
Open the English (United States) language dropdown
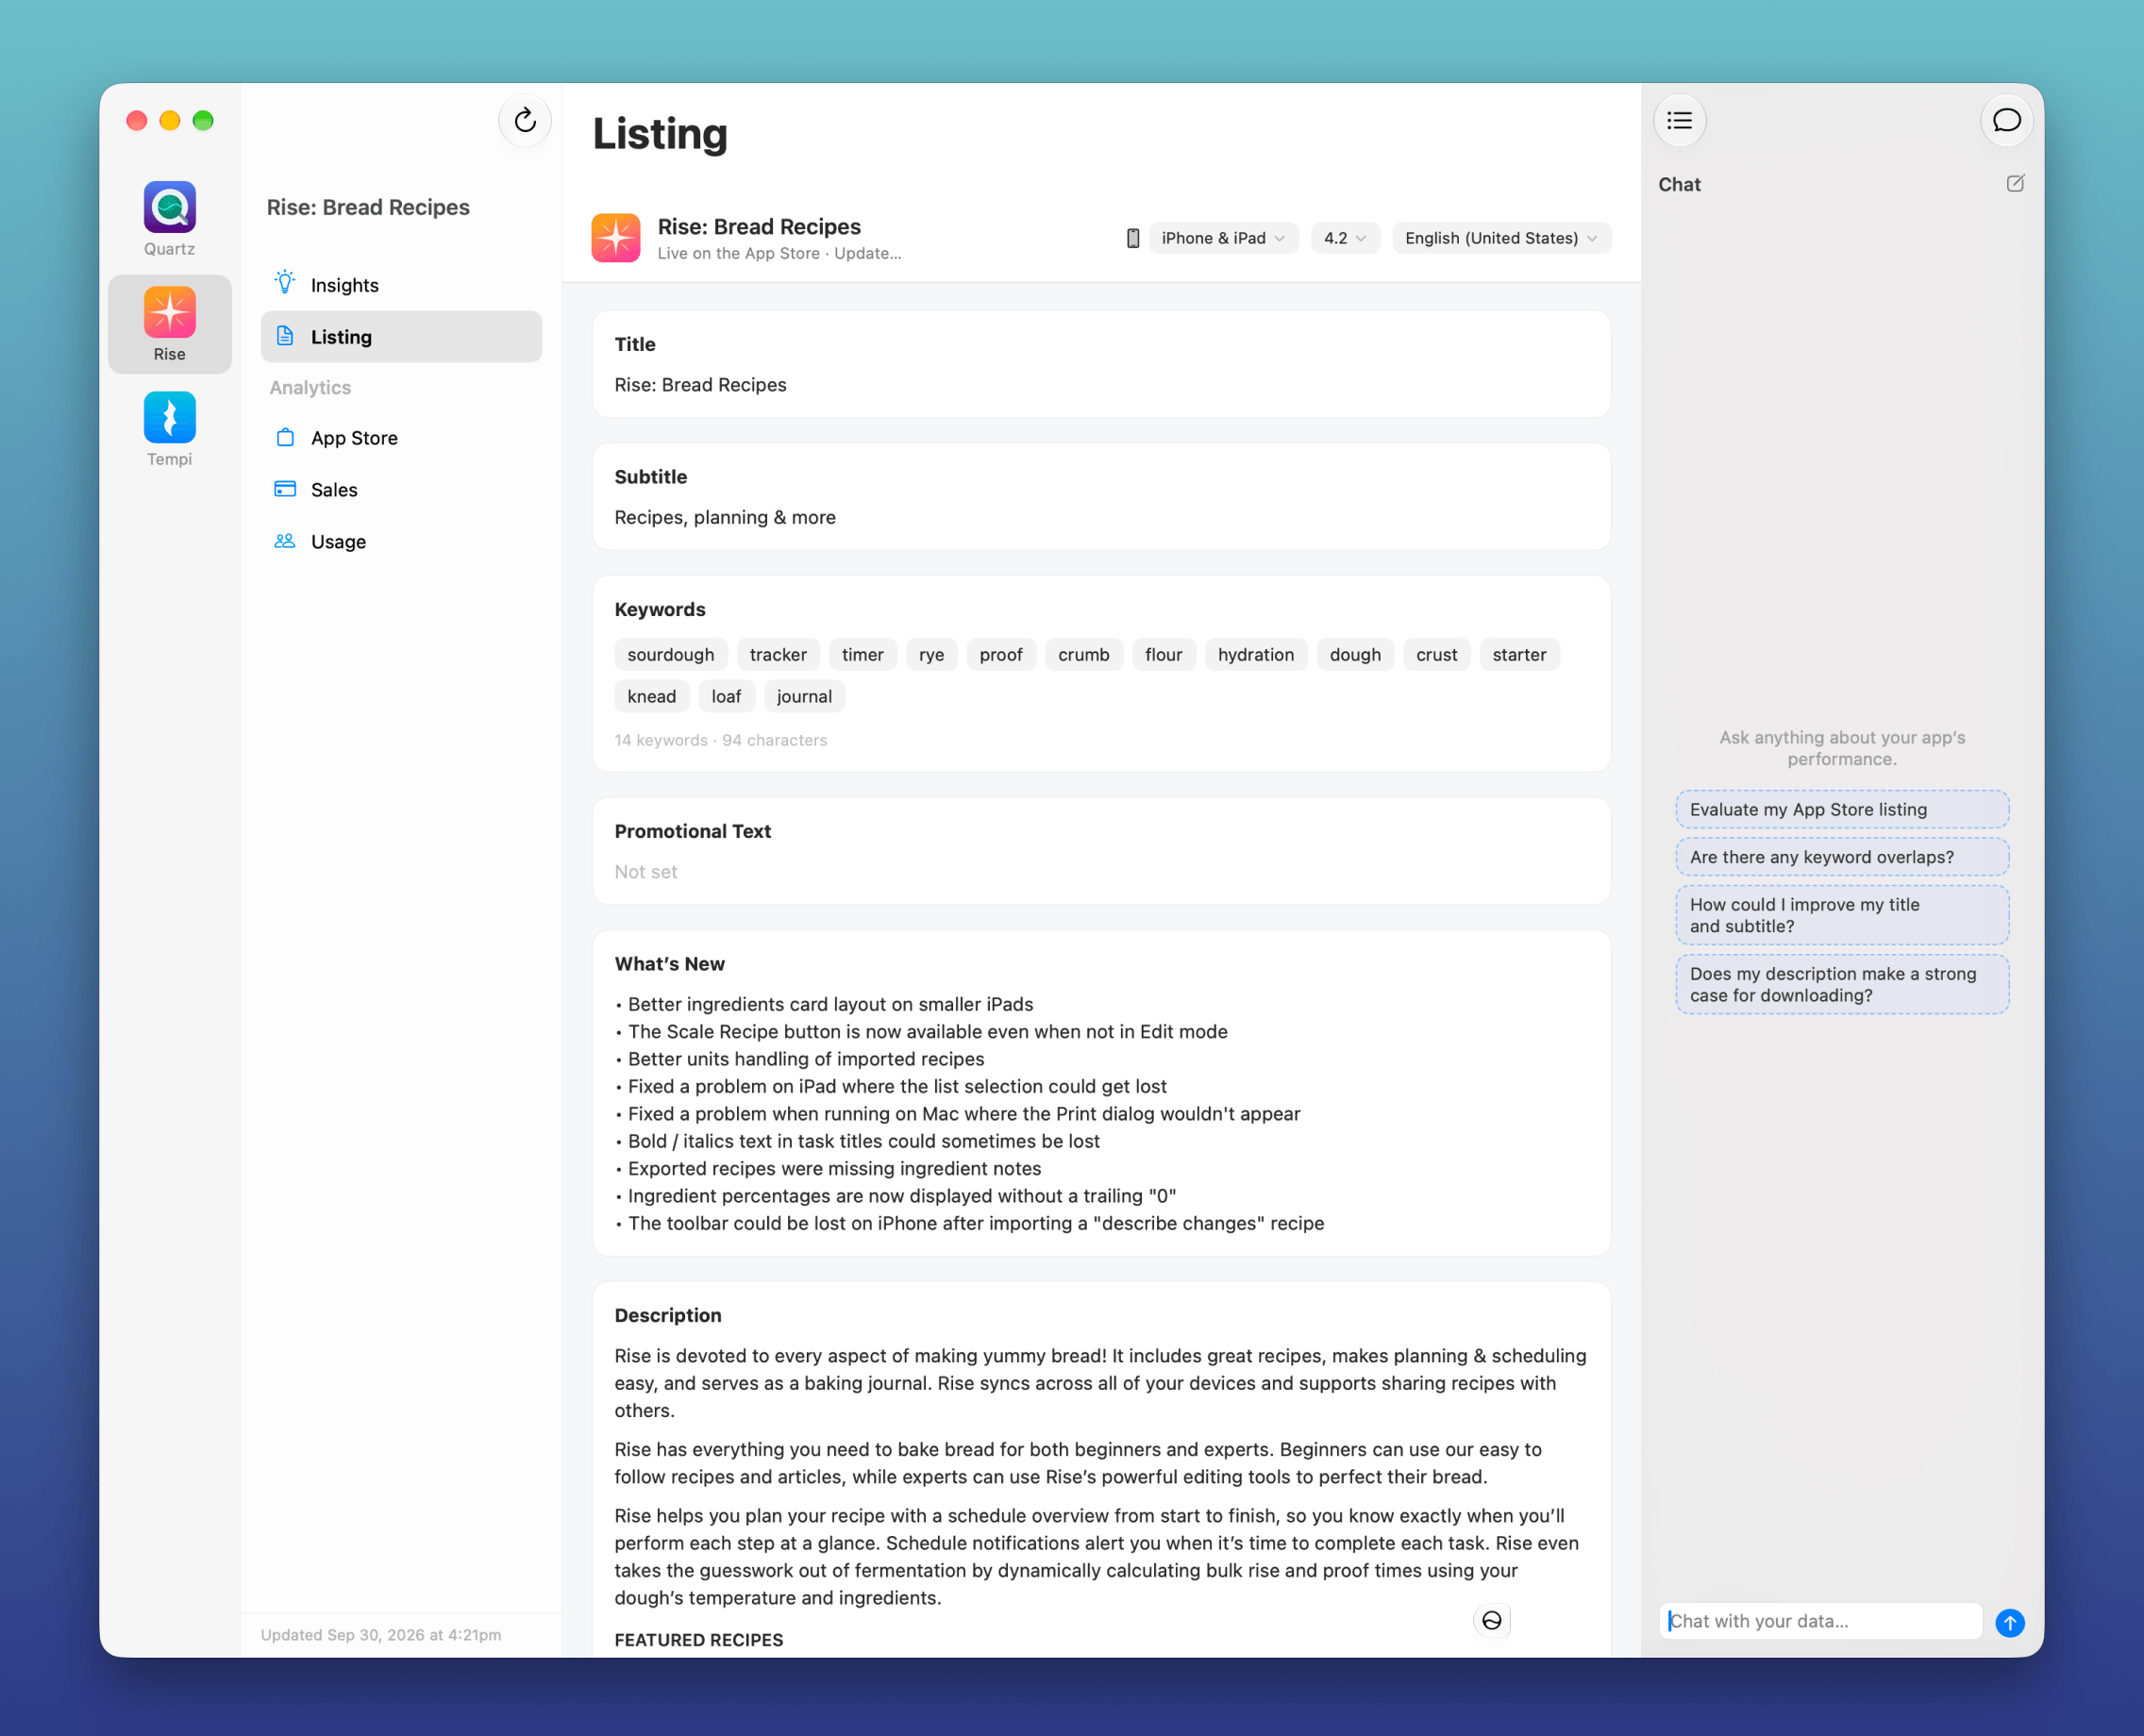point(1501,238)
